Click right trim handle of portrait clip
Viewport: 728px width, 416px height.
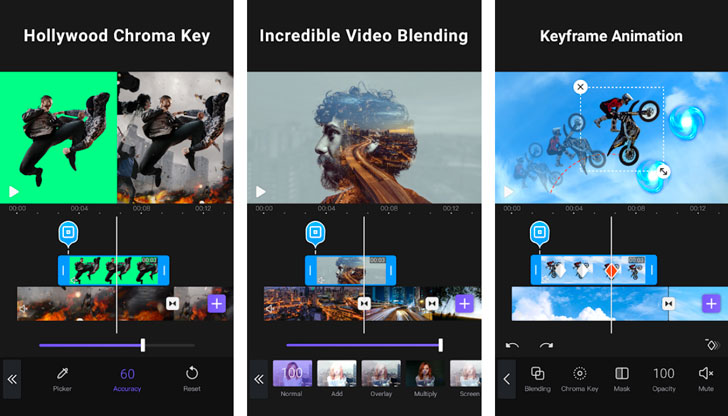391,270
